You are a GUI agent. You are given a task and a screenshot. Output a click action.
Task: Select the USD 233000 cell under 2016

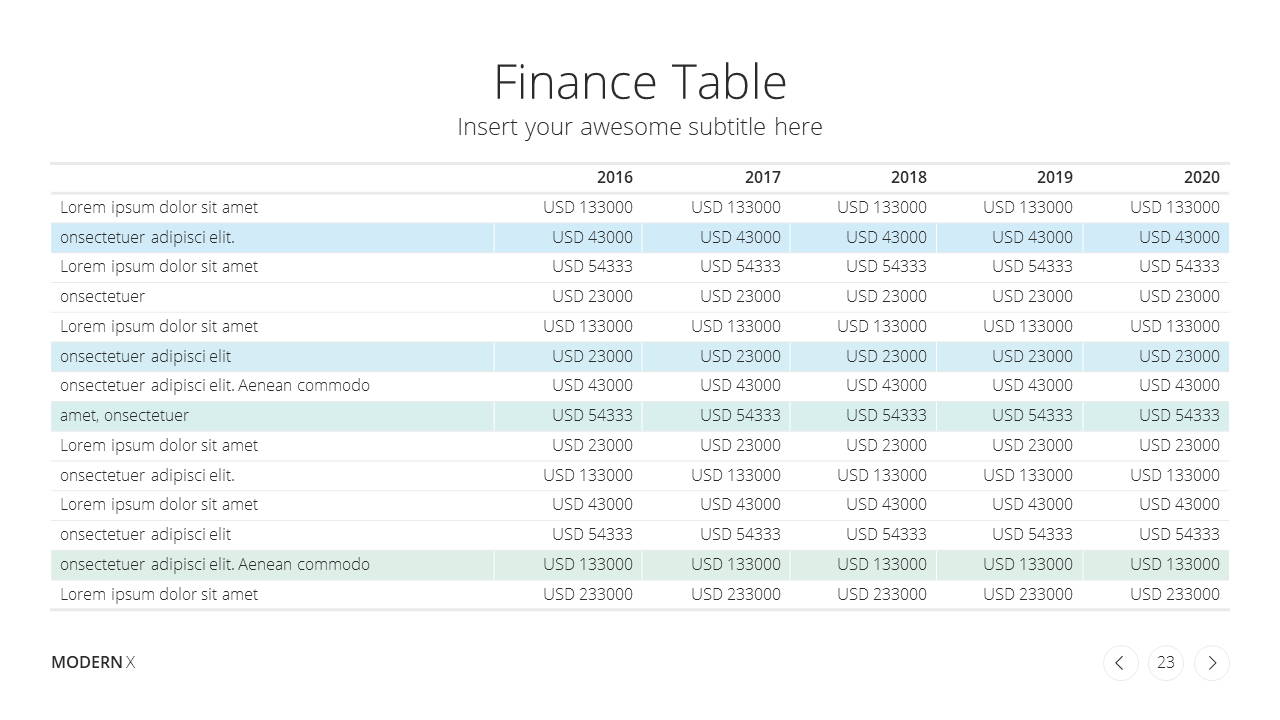588,594
